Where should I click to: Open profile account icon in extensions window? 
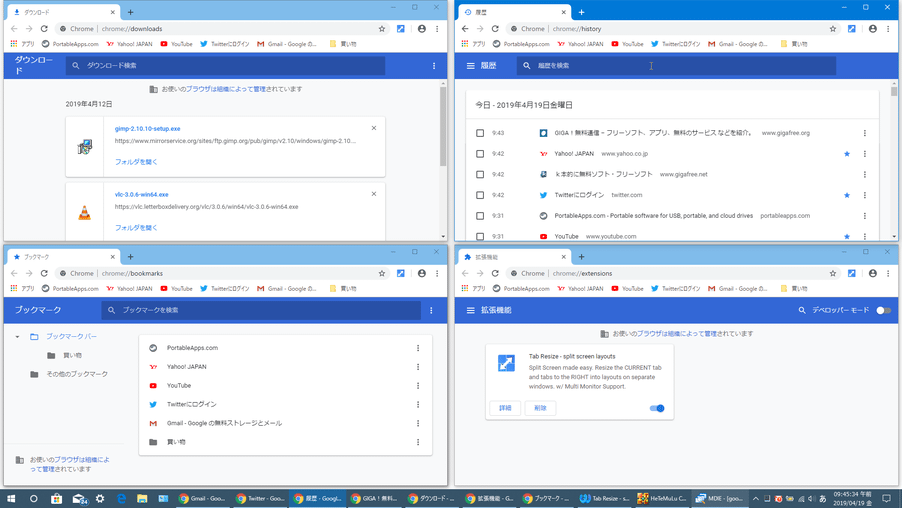873,273
